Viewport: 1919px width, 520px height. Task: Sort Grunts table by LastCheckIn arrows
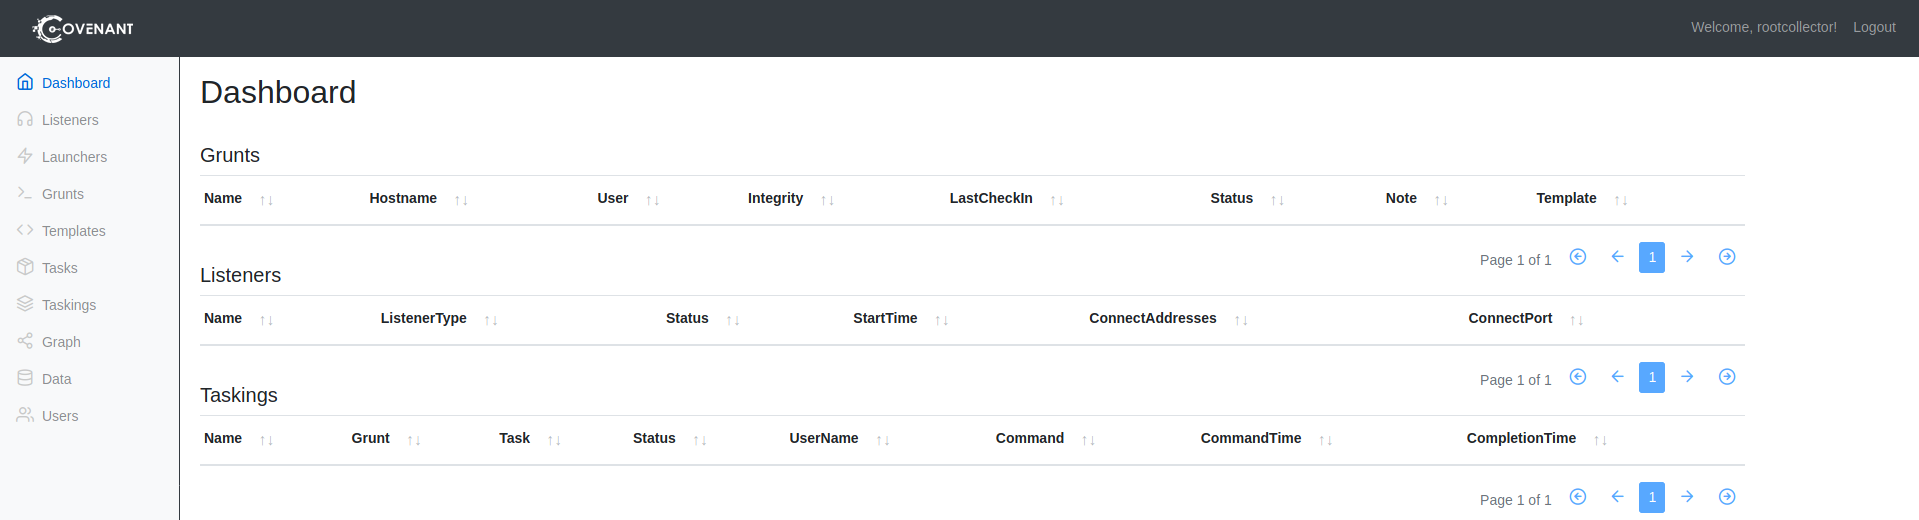tap(1057, 200)
